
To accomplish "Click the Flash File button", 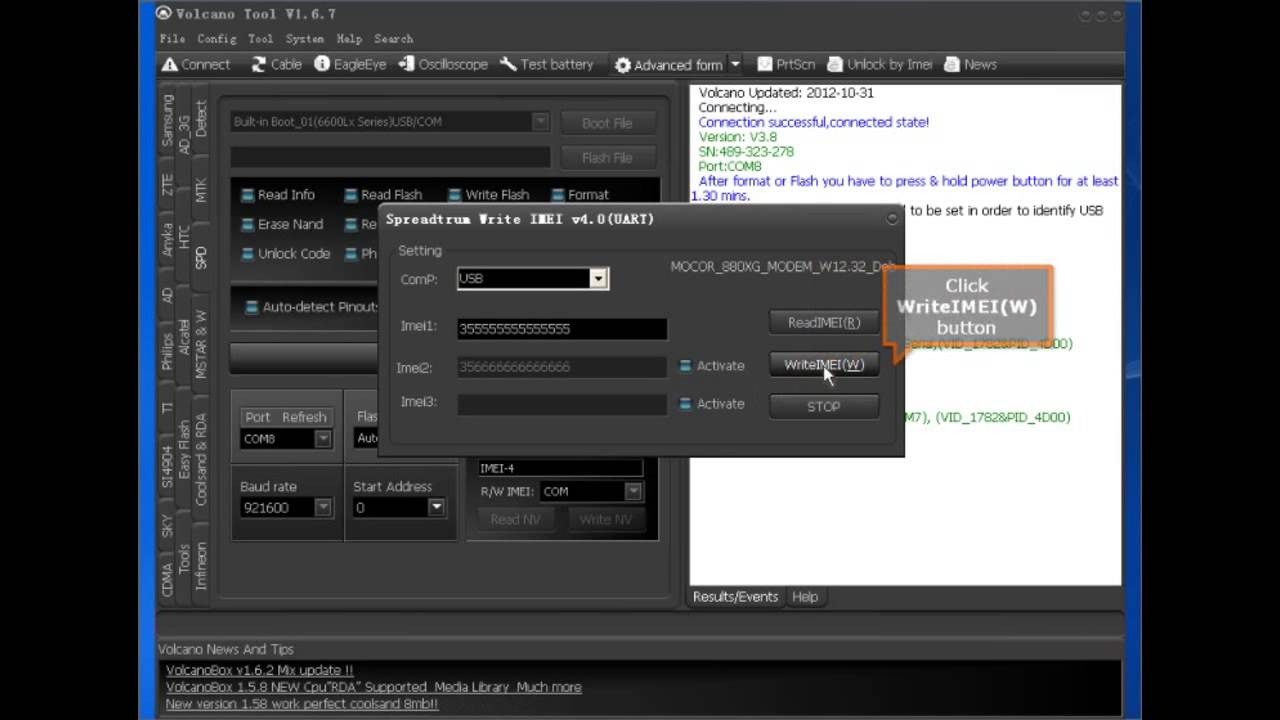I will [x=607, y=158].
